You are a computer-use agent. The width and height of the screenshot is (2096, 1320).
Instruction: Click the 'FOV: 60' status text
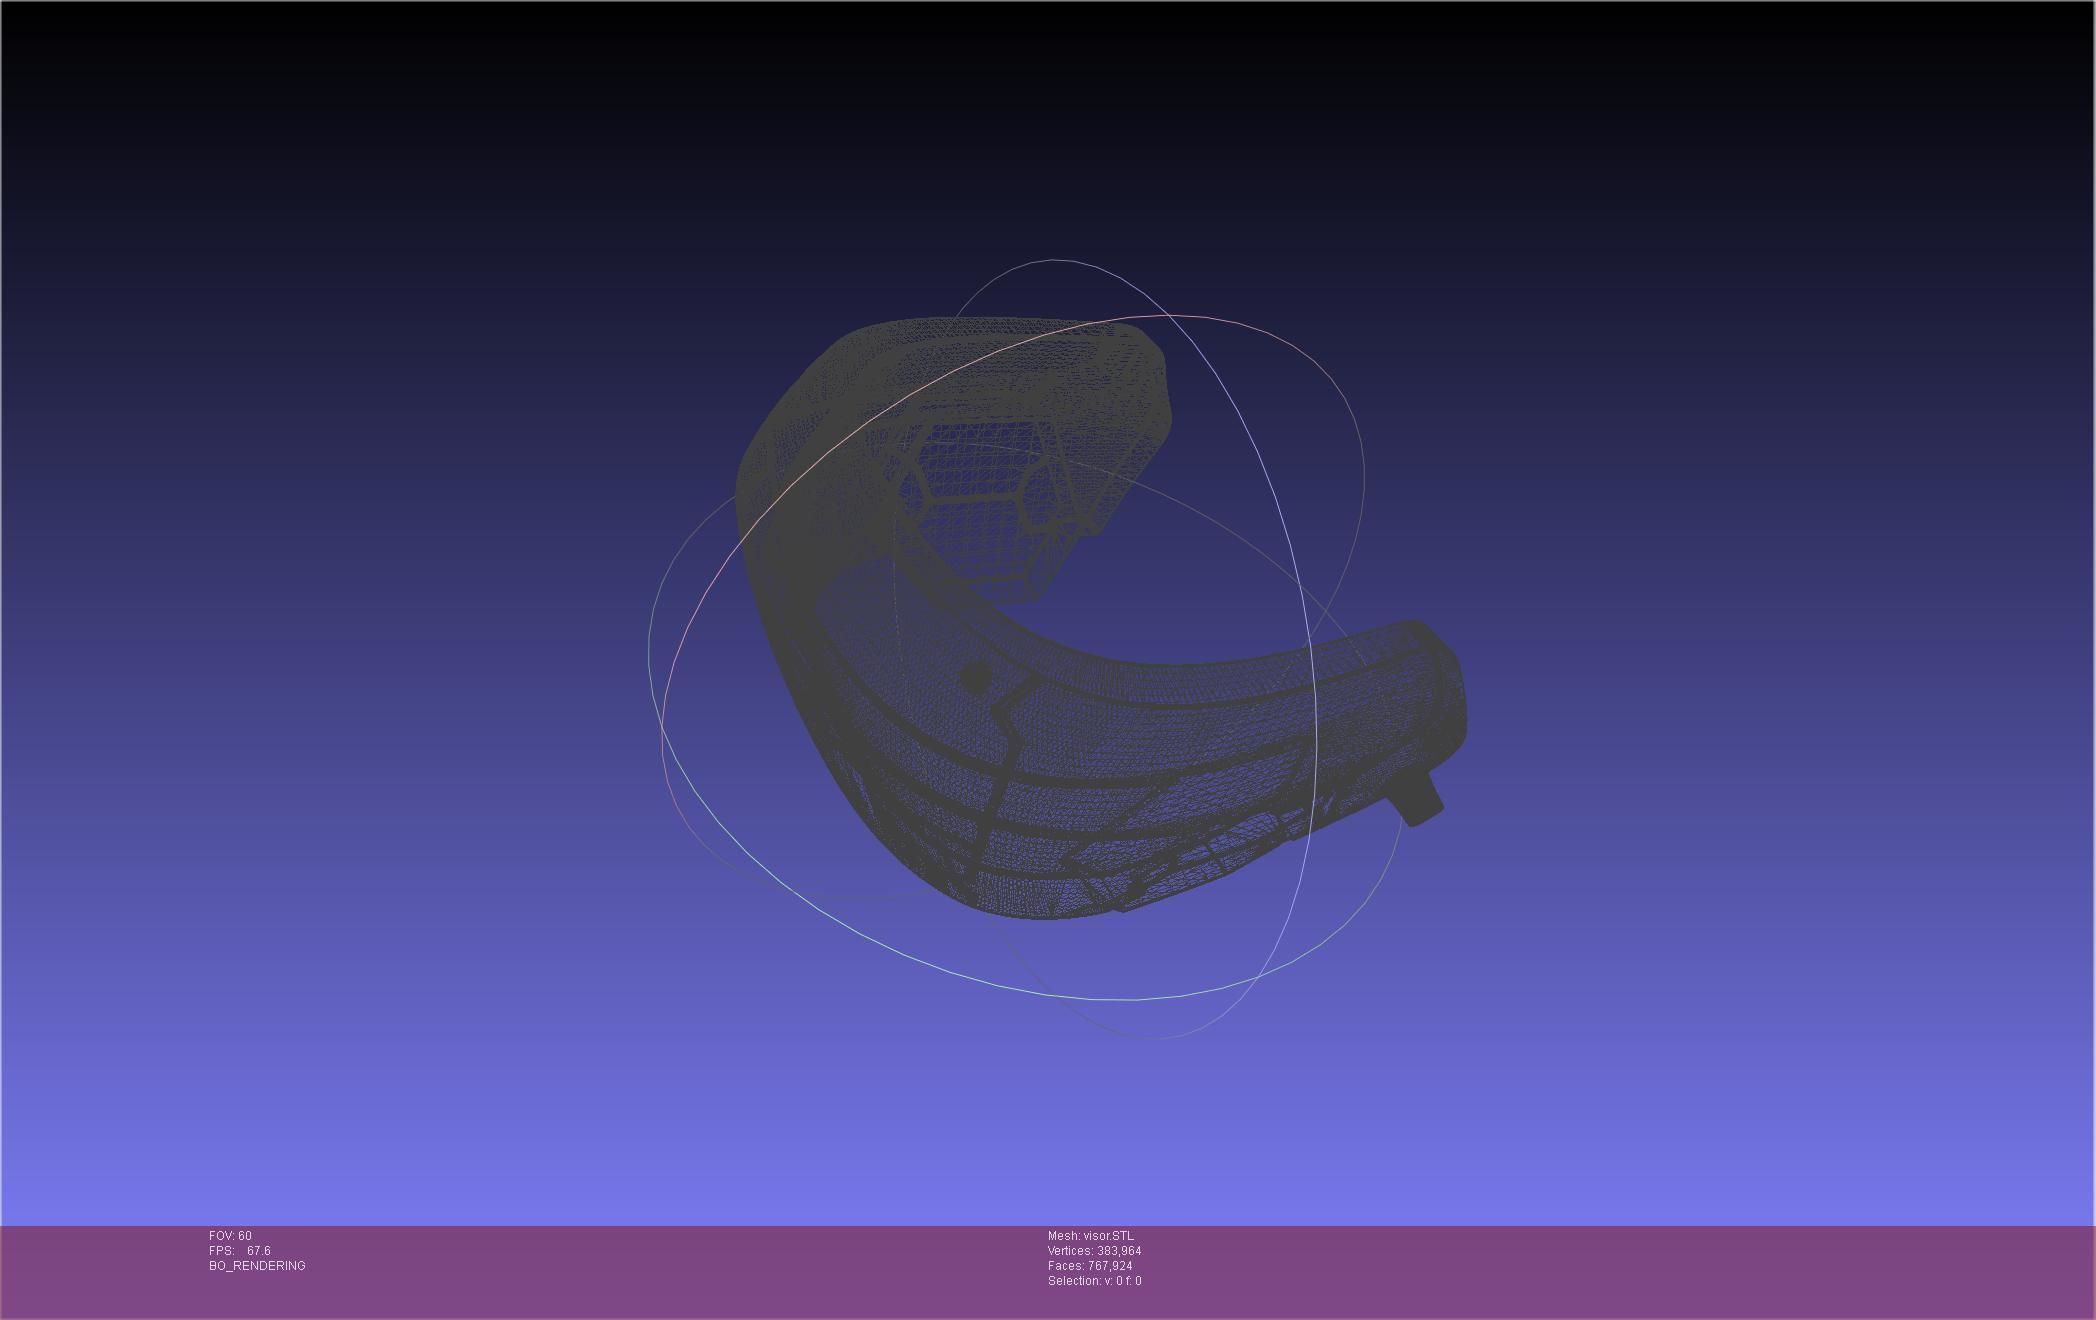click(230, 1236)
